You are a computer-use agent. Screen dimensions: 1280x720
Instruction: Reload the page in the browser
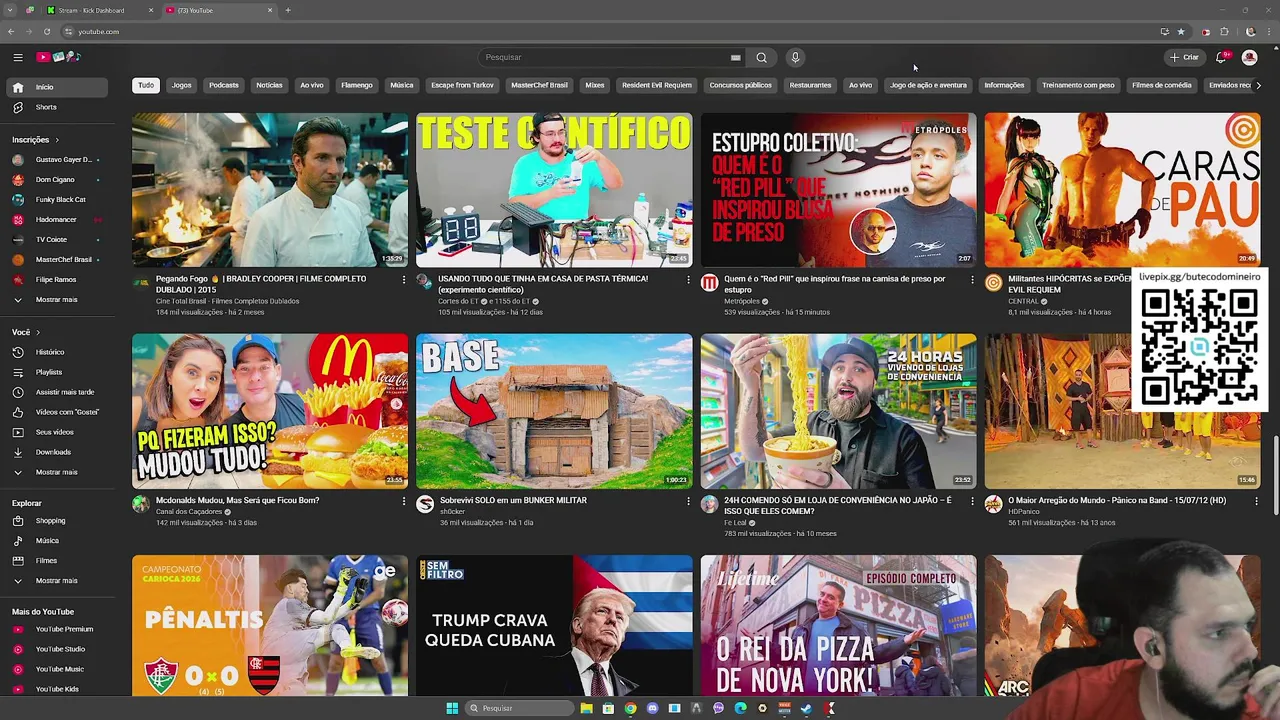tap(46, 31)
